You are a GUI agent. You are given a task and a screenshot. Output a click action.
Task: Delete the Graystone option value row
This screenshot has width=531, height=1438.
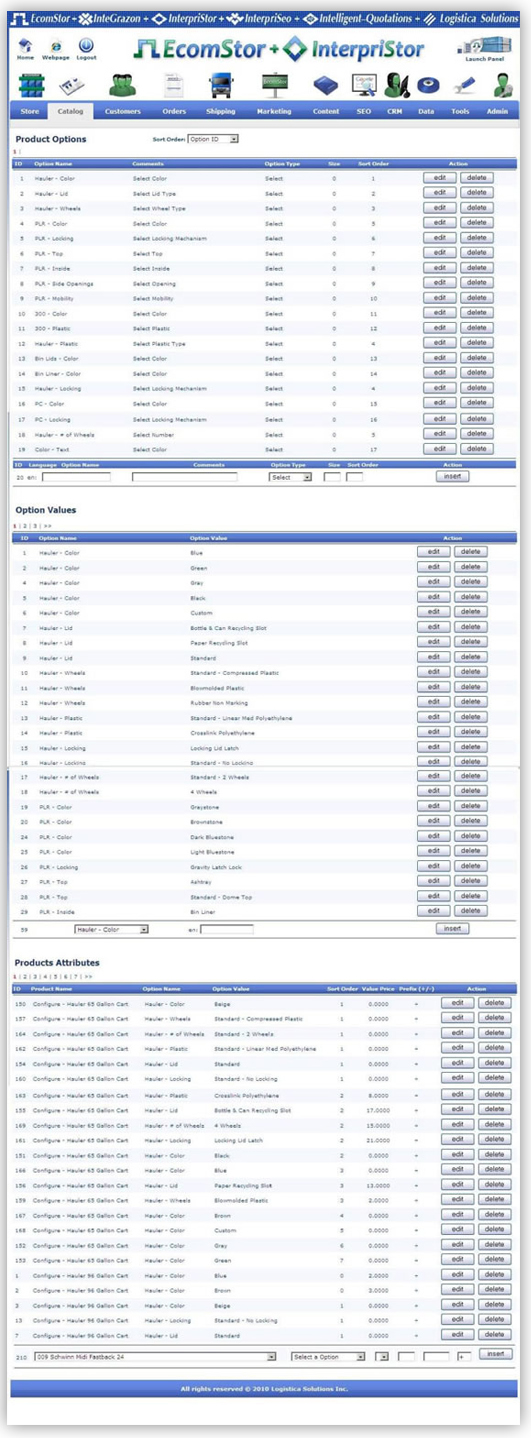pyautogui.click(x=472, y=805)
